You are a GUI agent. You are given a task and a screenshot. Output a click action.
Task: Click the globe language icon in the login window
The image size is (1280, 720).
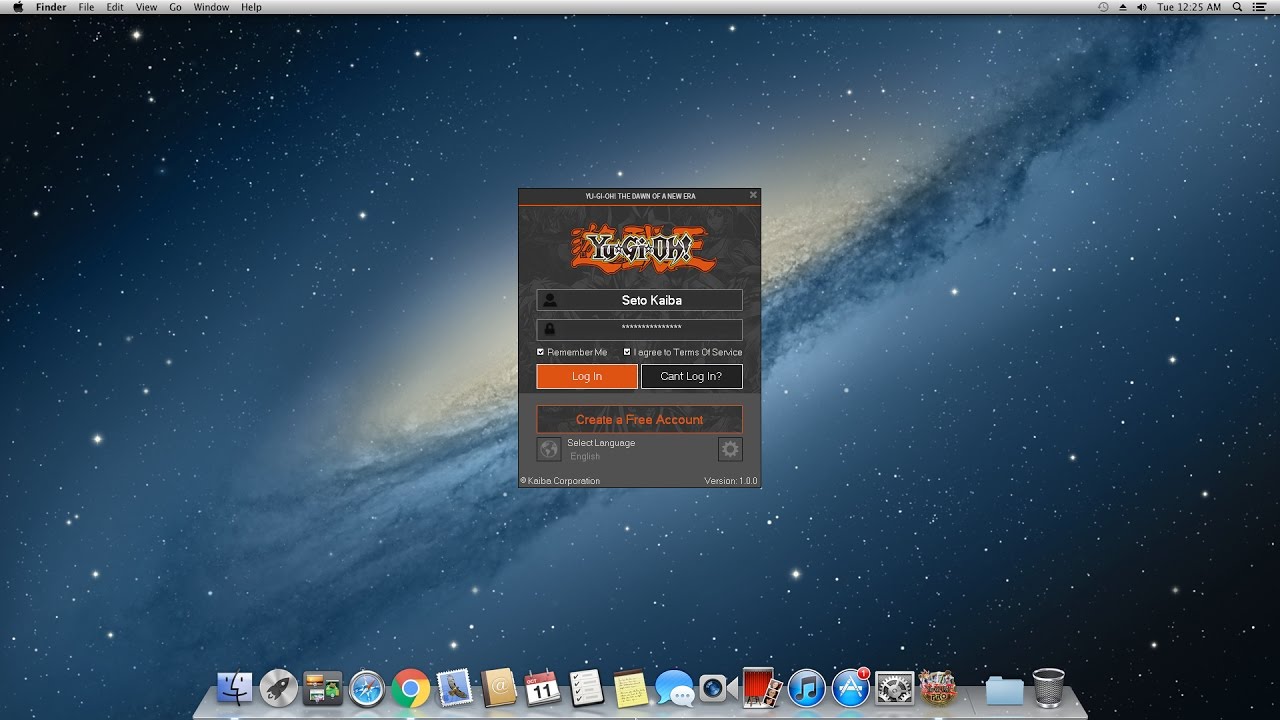549,450
